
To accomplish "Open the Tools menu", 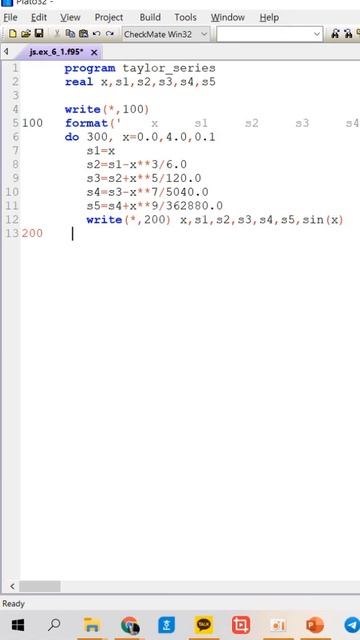I will tap(185, 18).
